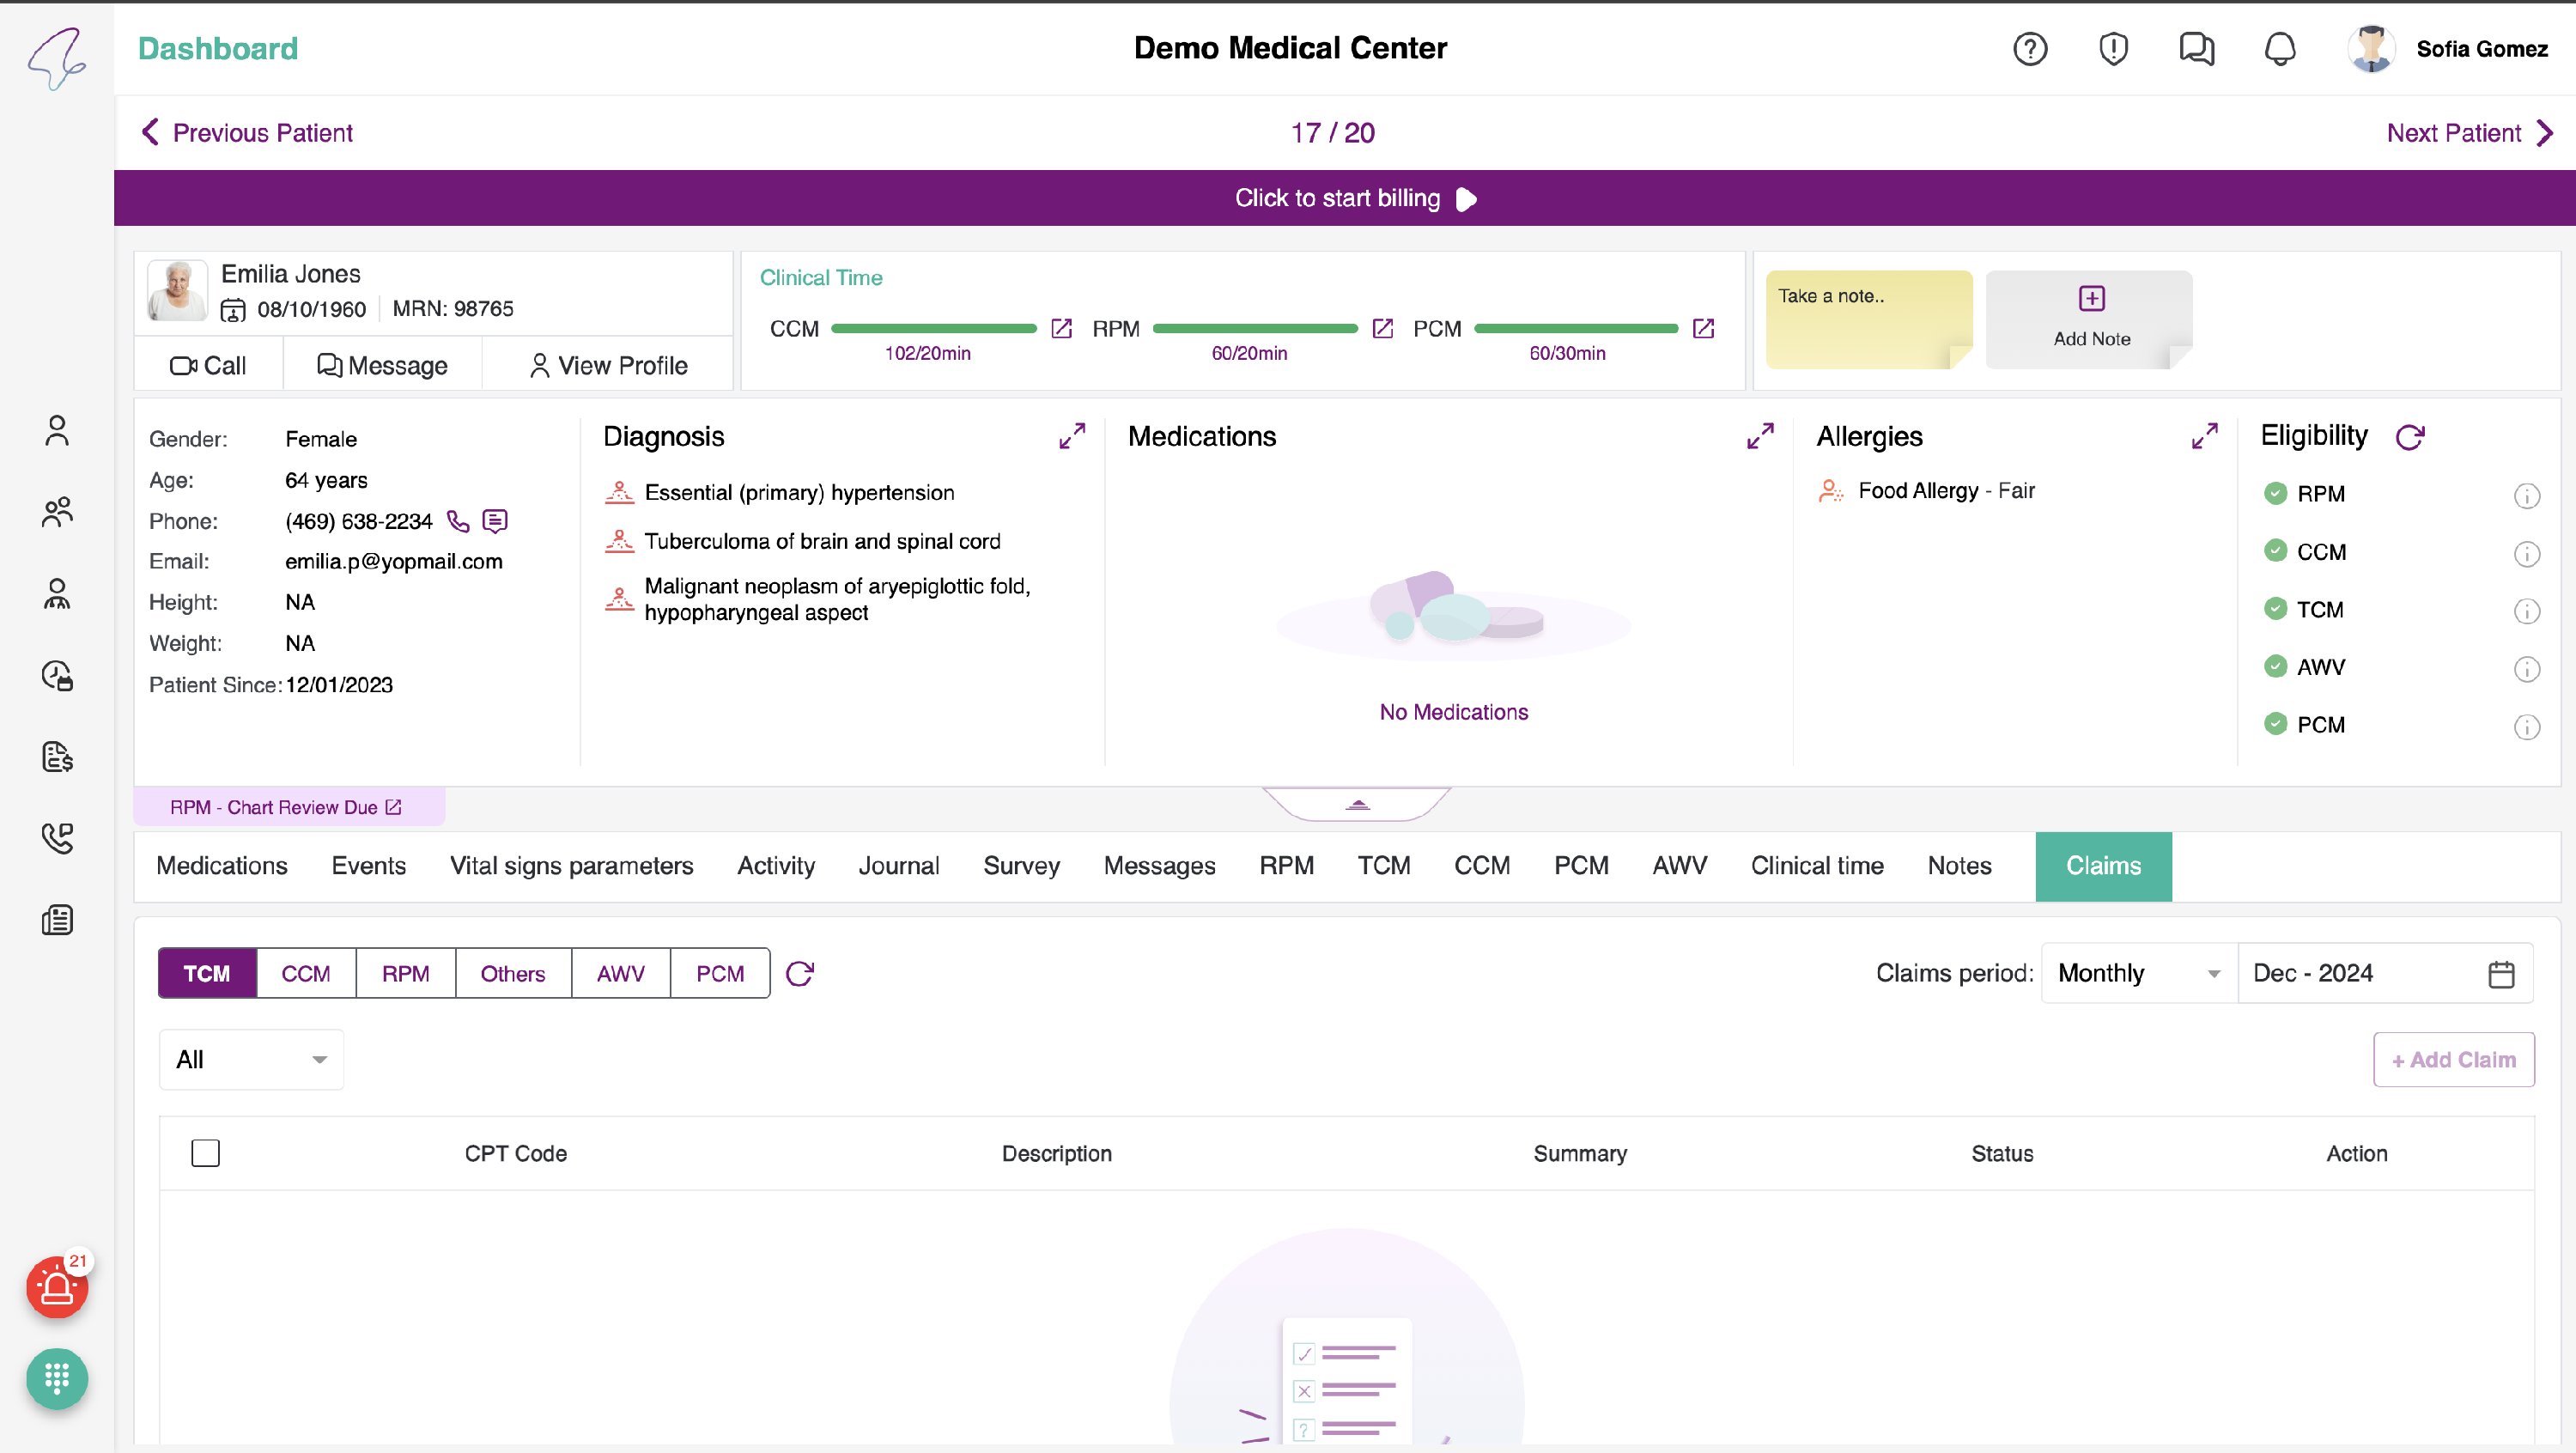
Task: Go to Next Patient
Action: tap(2468, 133)
